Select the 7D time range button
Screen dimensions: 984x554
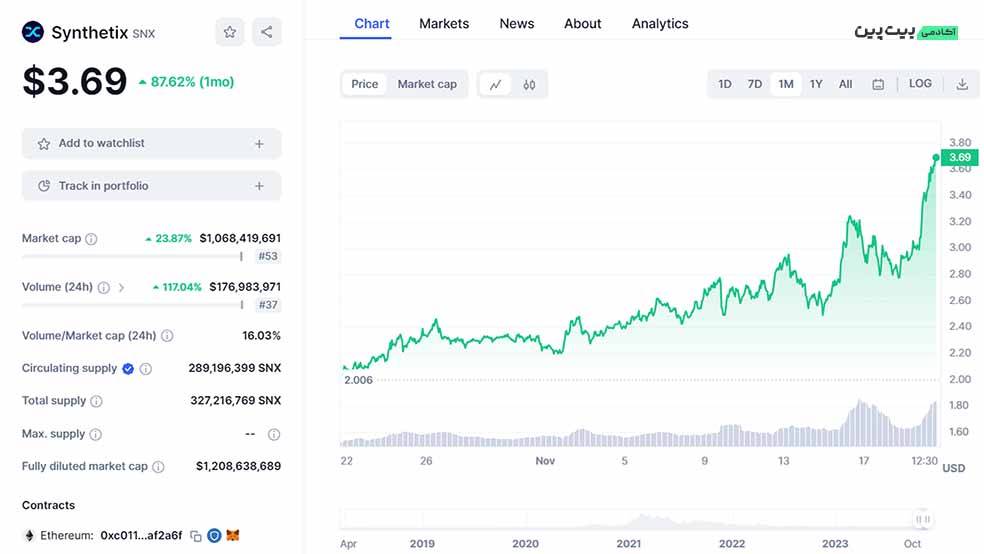pyautogui.click(x=755, y=84)
